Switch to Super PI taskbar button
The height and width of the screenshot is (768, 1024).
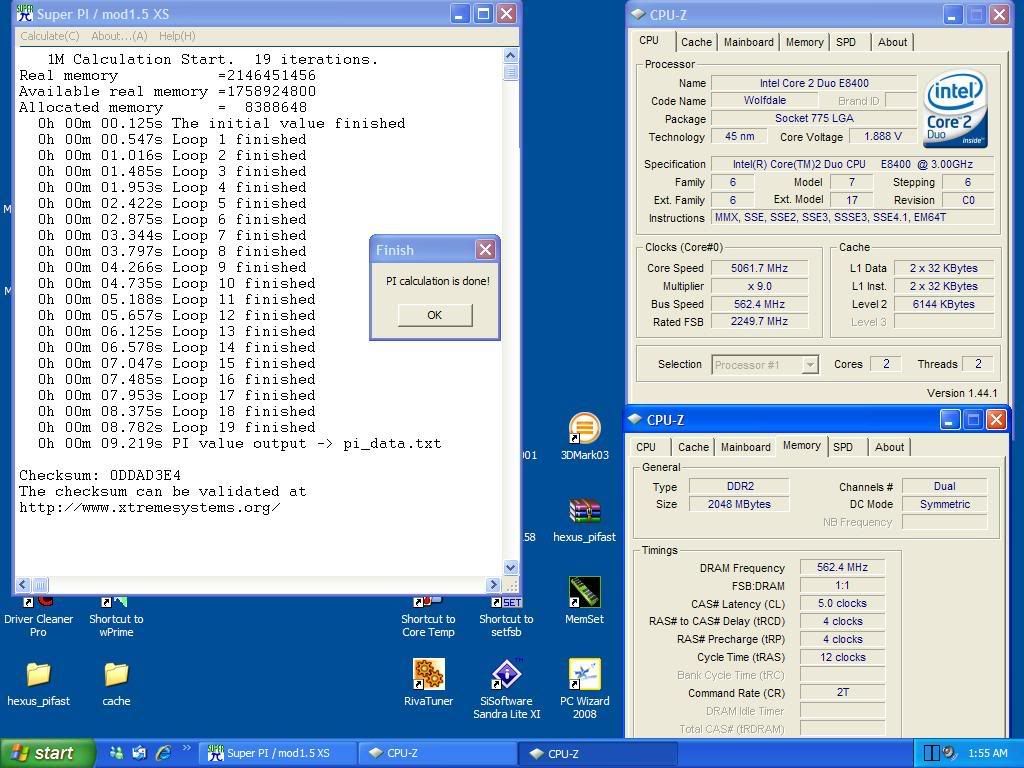[280, 753]
